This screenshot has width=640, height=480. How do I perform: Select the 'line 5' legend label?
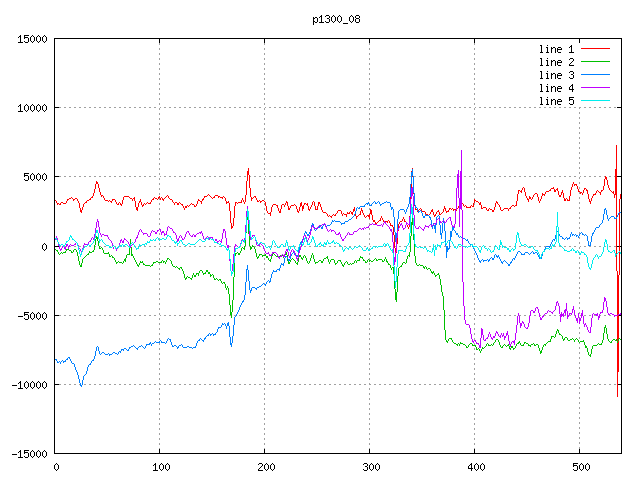pyautogui.click(x=556, y=101)
